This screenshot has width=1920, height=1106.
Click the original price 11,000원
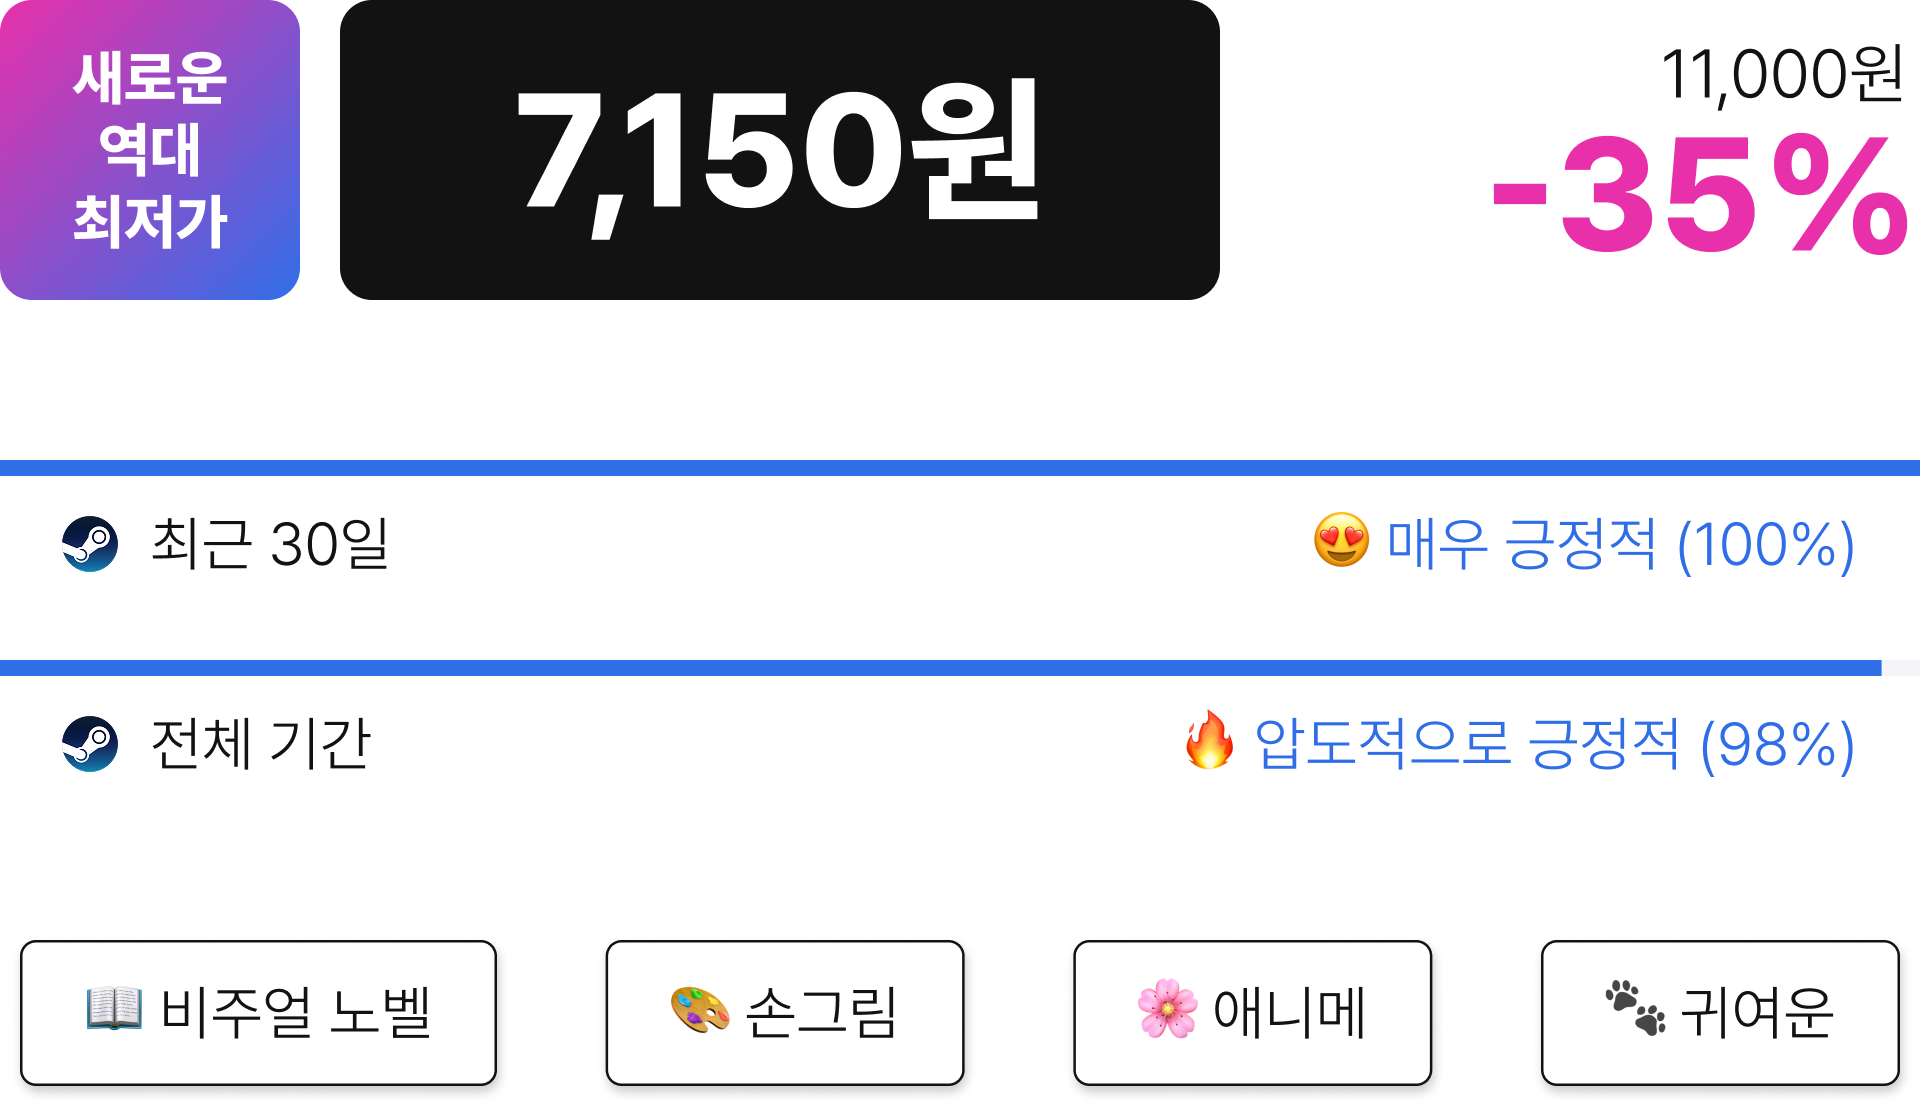point(1782,75)
